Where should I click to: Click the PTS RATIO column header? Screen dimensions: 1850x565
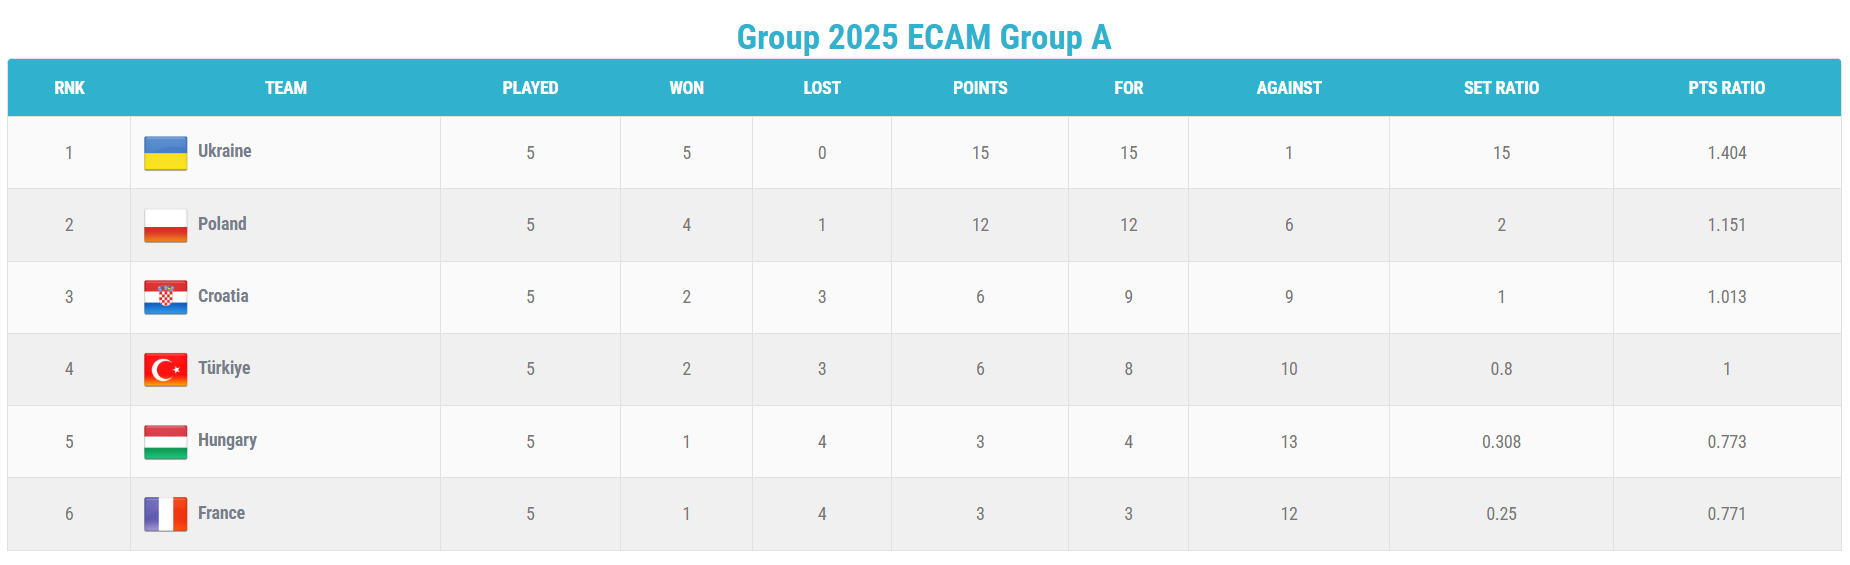[x=1726, y=88]
